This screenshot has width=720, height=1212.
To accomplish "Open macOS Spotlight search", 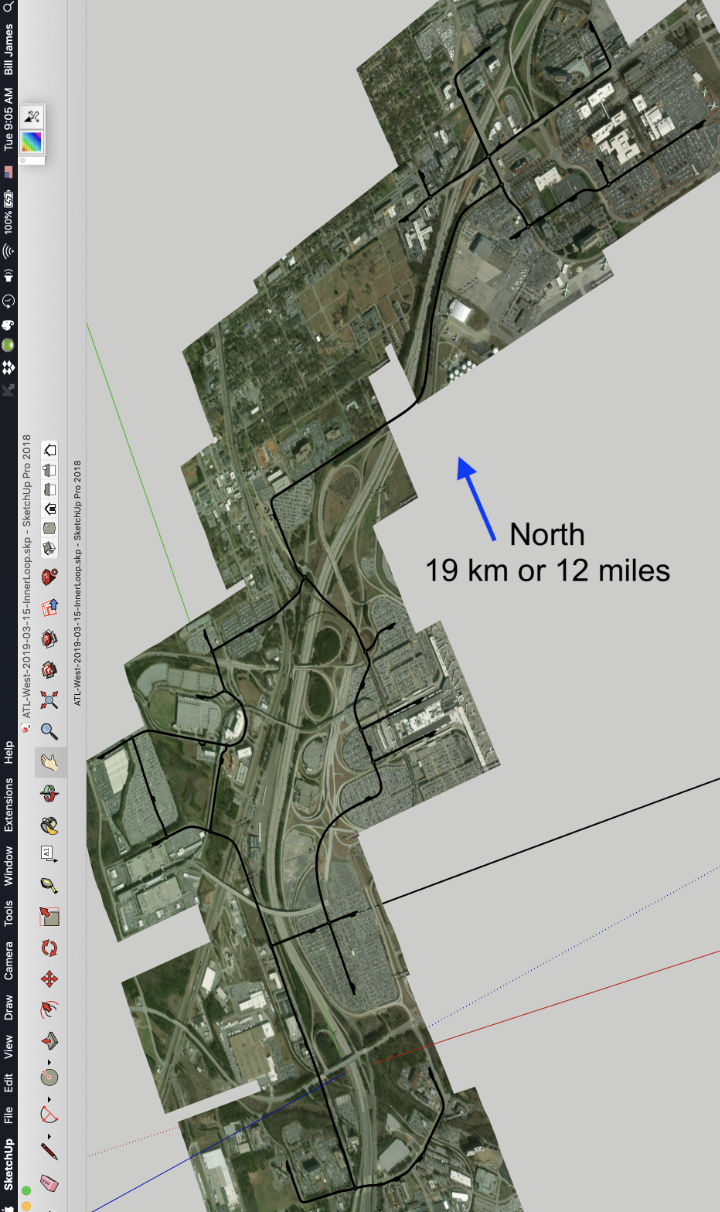I will 9,7.
